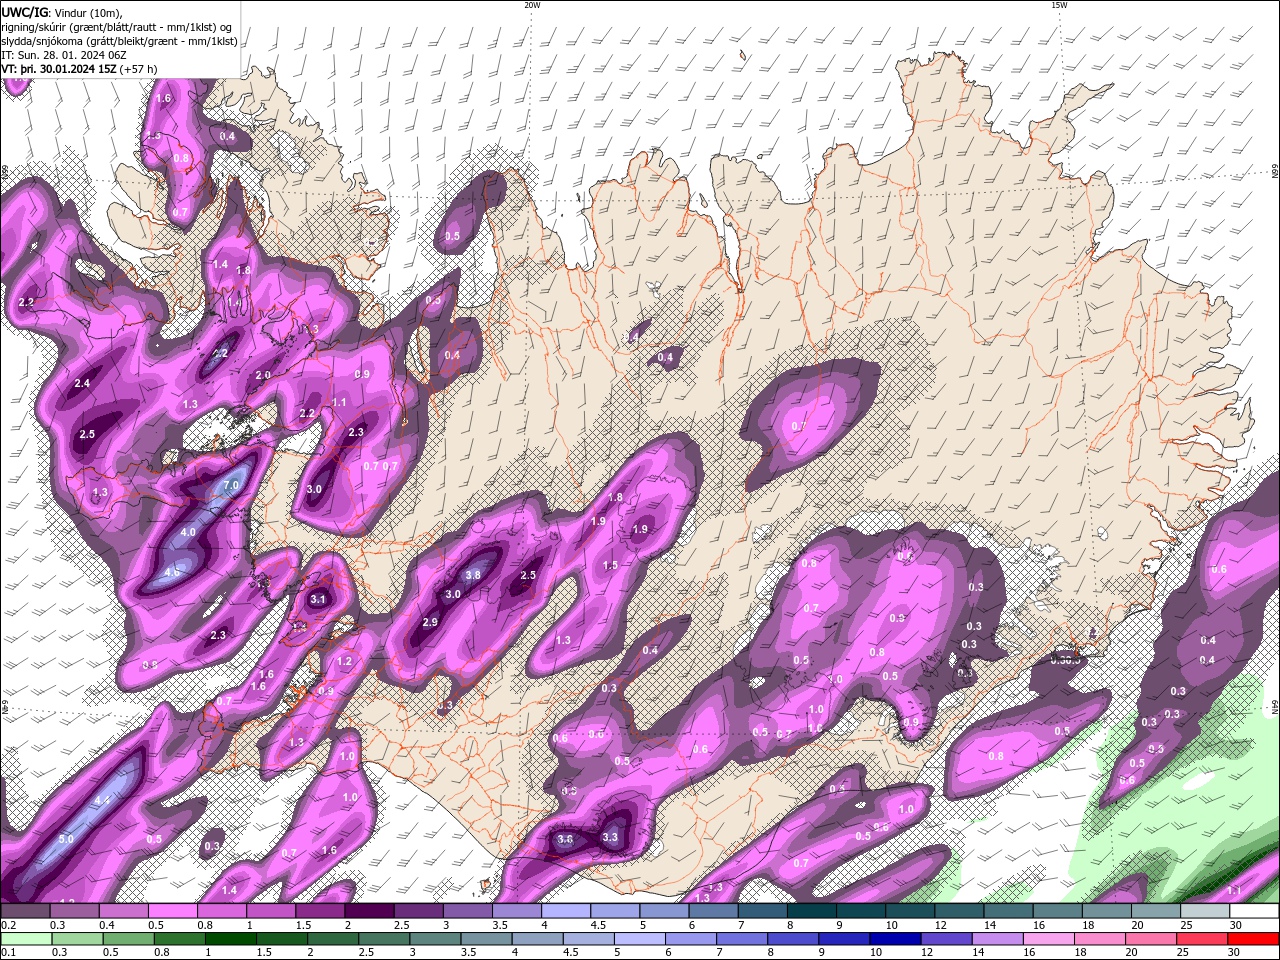Click the pale green swatch starting the lower legend

(x=26, y=939)
